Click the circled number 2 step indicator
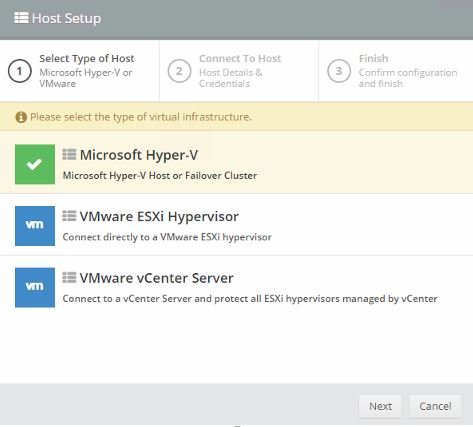The width and height of the screenshot is (473, 427). 179,71
